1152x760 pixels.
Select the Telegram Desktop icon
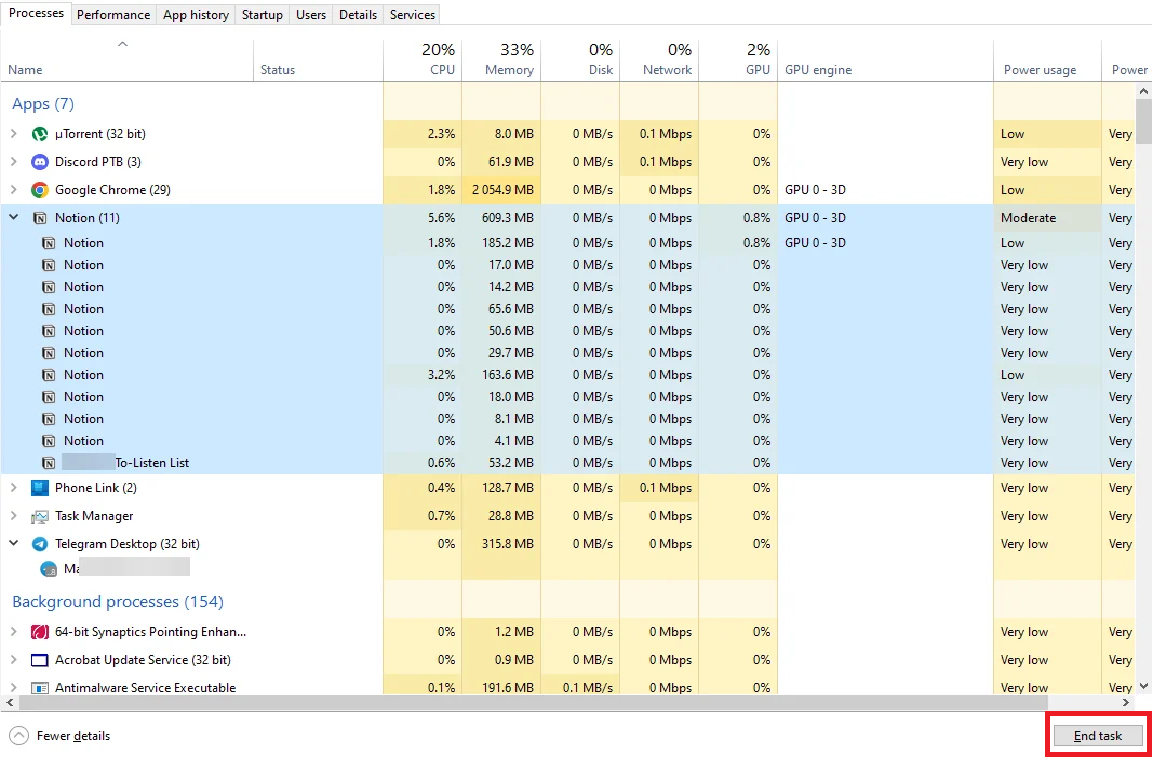(x=40, y=544)
